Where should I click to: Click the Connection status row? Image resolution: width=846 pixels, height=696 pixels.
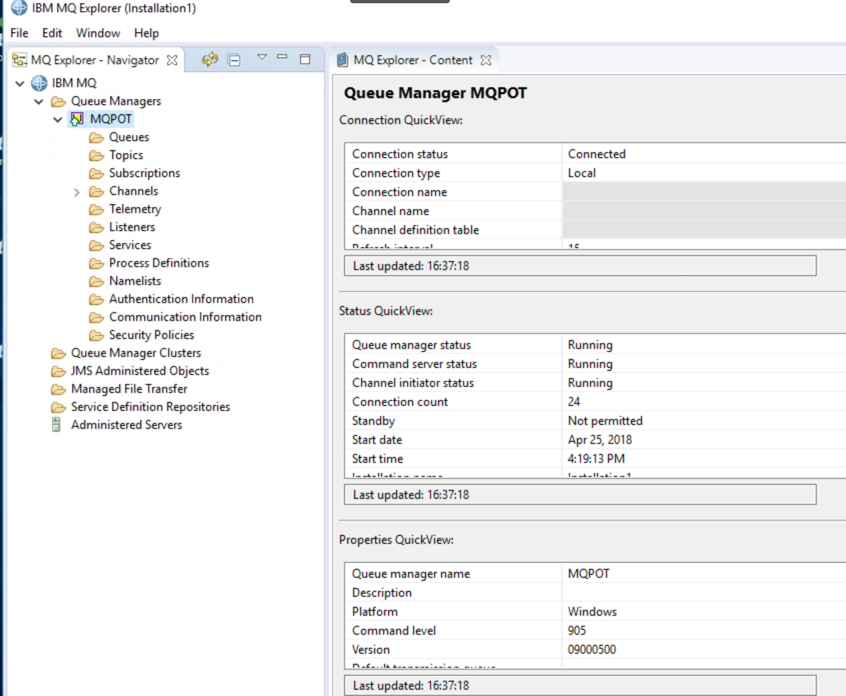pyautogui.click(x=596, y=154)
